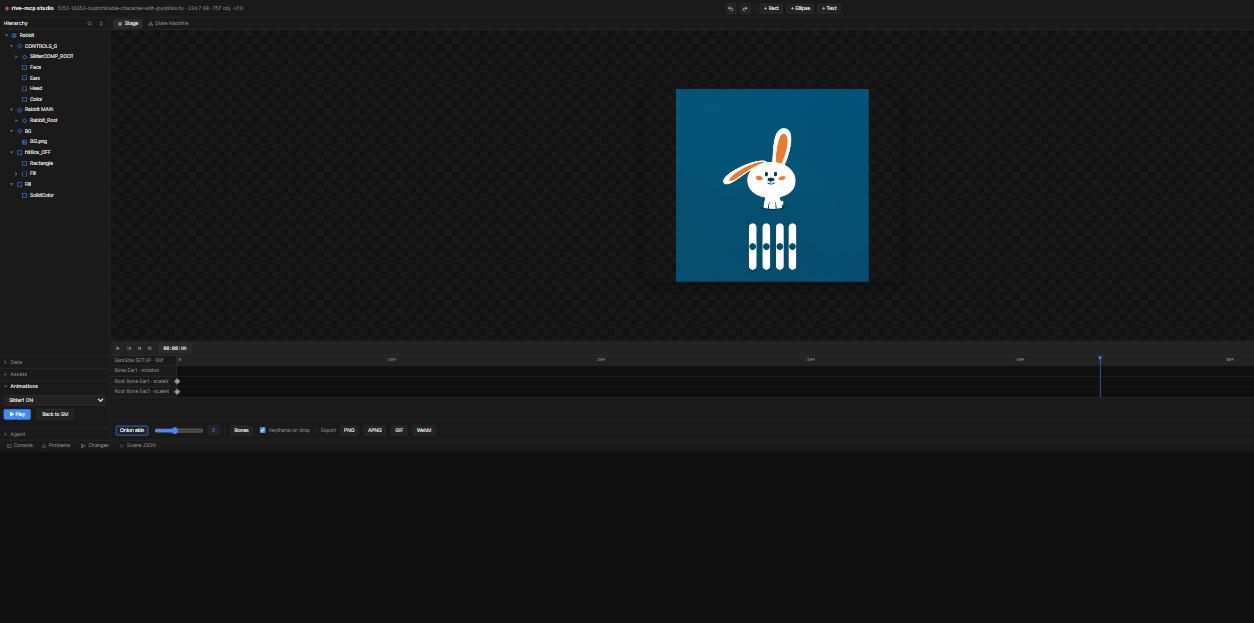Screen dimensions: 1254x623
Task: Expand the Assets panel section
Action: coord(54,374)
